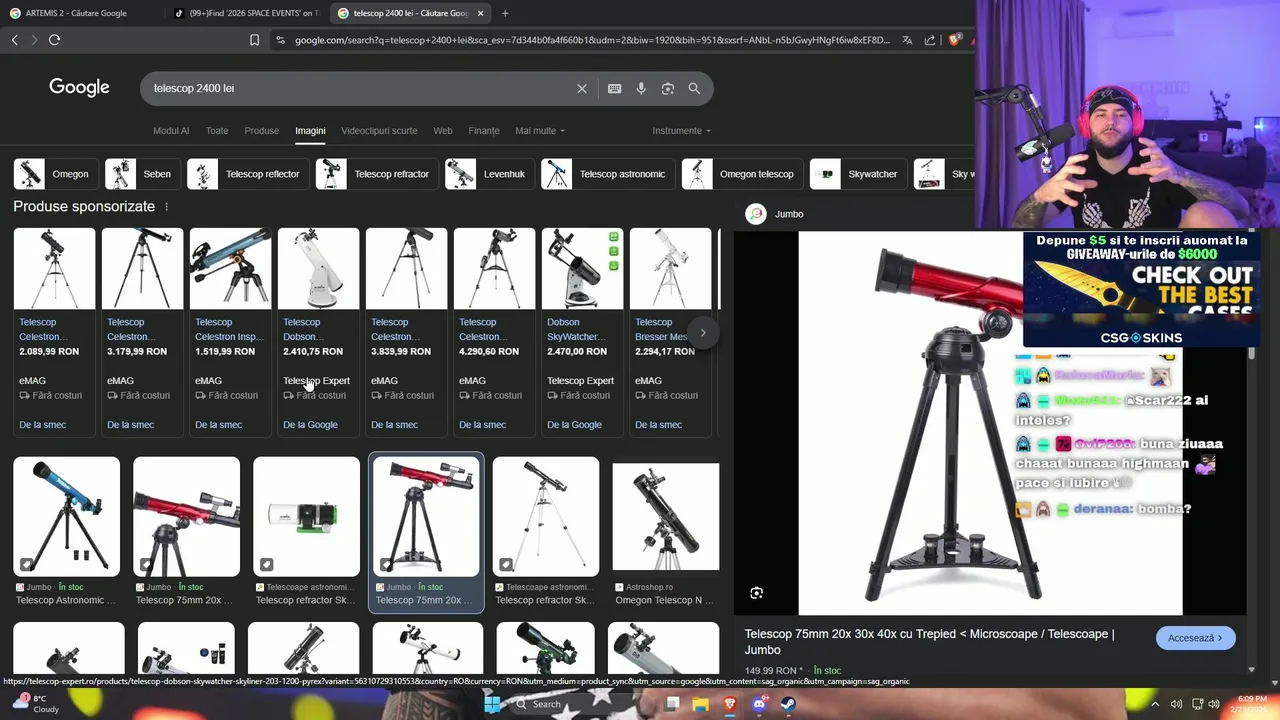Viewport: 1280px width, 720px height.
Task: Open the site settings icon in the address bar
Action: pos(280,40)
